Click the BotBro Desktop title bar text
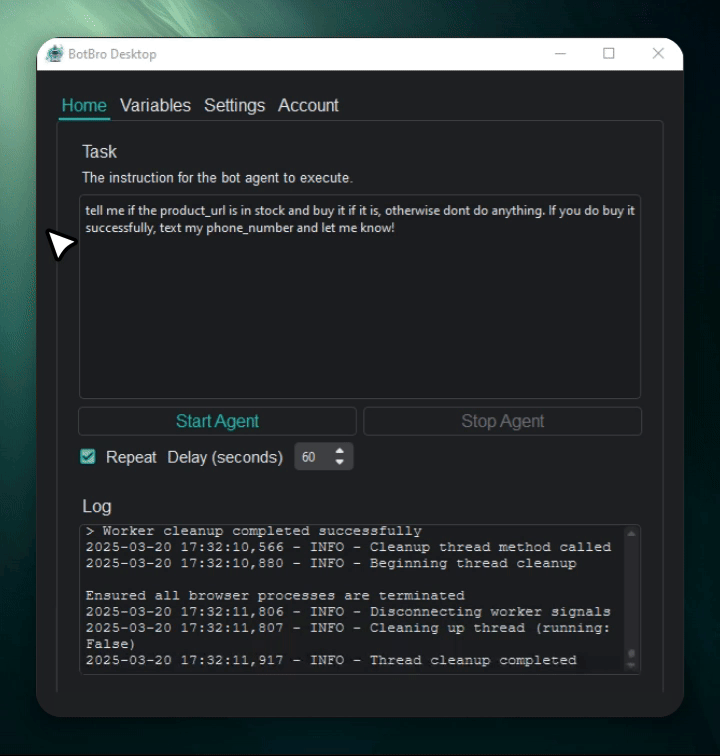The width and height of the screenshot is (720, 756). point(112,54)
